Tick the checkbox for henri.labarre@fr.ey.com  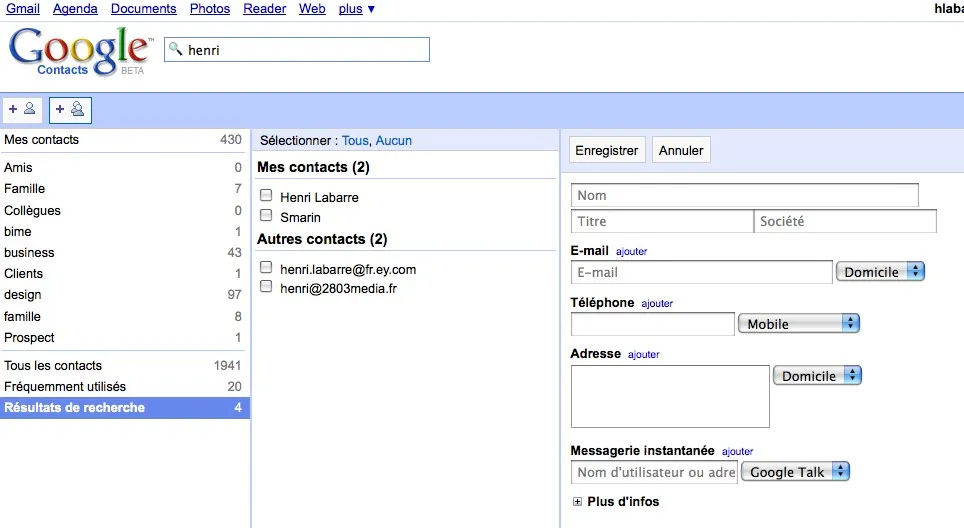click(x=266, y=267)
